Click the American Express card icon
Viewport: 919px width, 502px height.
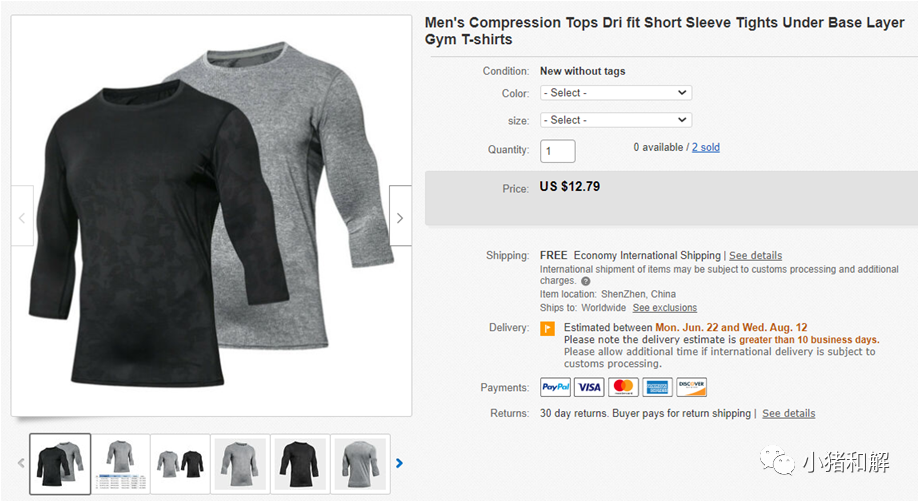coord(657,387)
